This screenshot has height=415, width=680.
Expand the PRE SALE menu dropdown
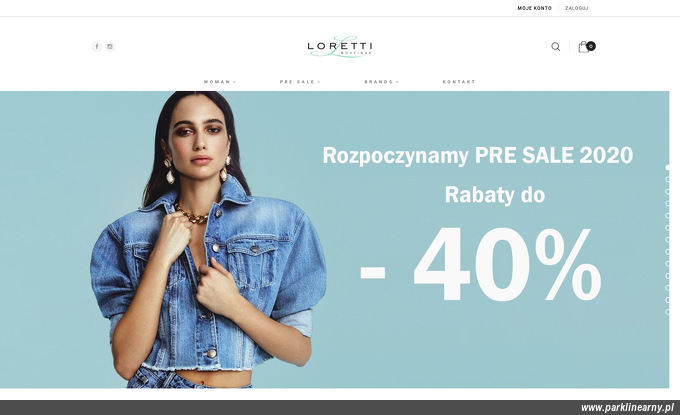pos(300,82)
